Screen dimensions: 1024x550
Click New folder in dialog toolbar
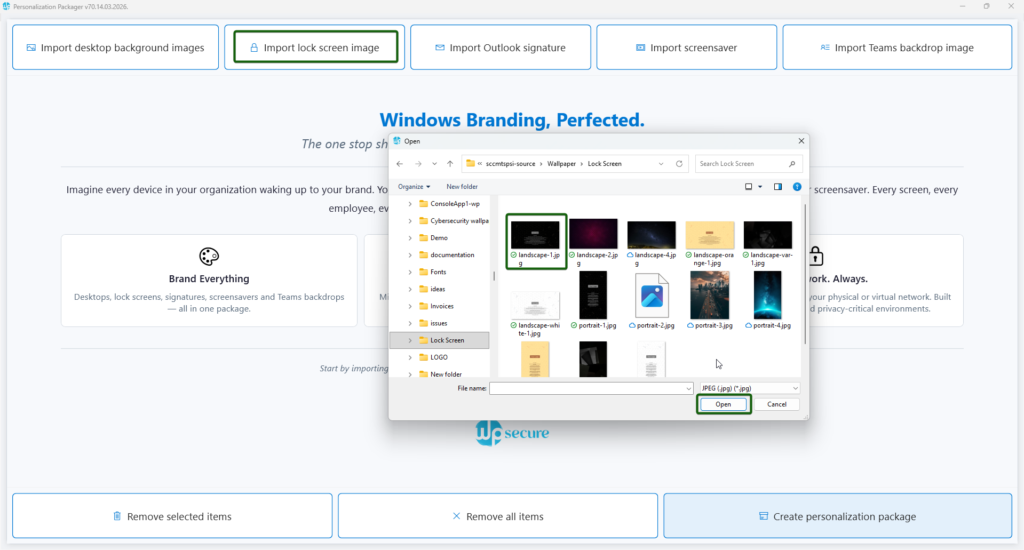tap(462, 186)
